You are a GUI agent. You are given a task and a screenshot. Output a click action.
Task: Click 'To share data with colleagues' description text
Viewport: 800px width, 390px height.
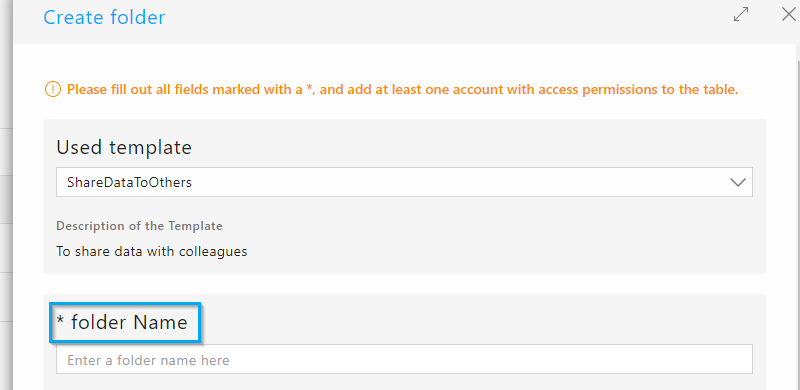(x=152, y=252)
